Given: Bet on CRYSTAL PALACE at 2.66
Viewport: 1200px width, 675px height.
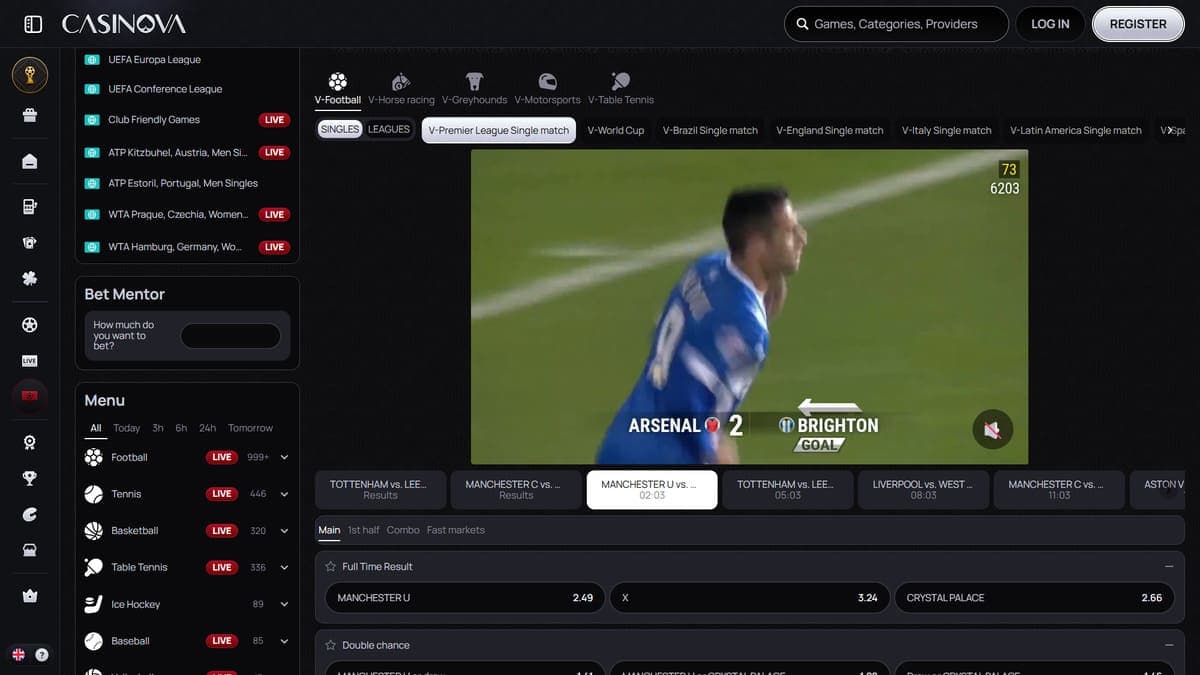Looking at the screenshot, I should tap(1035, 598).
